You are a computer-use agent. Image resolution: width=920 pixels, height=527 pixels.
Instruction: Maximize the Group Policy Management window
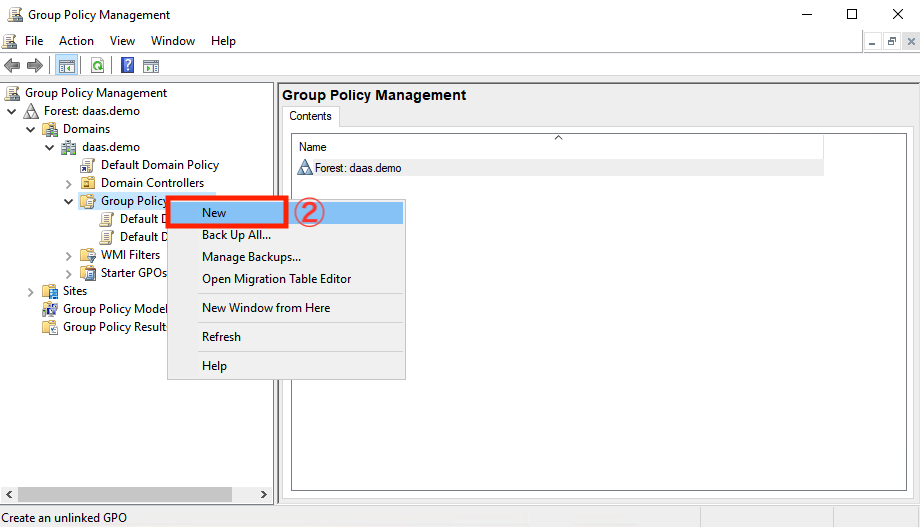[x=852, y=14]
